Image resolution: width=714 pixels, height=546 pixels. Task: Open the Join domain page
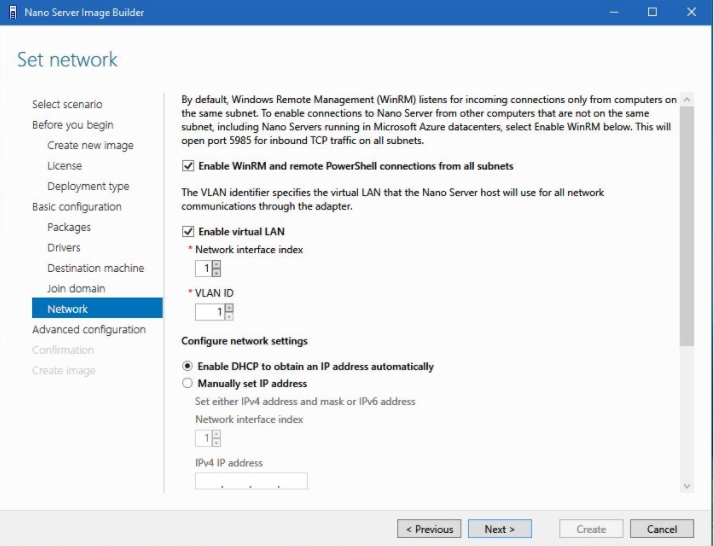[76, 288]
